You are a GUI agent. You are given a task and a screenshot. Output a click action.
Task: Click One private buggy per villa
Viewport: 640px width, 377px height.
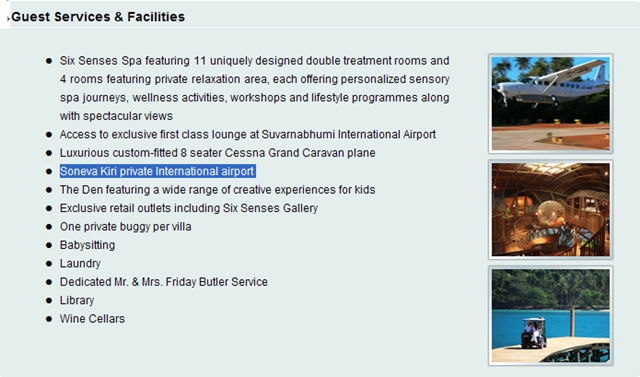(x=125, y=226)
